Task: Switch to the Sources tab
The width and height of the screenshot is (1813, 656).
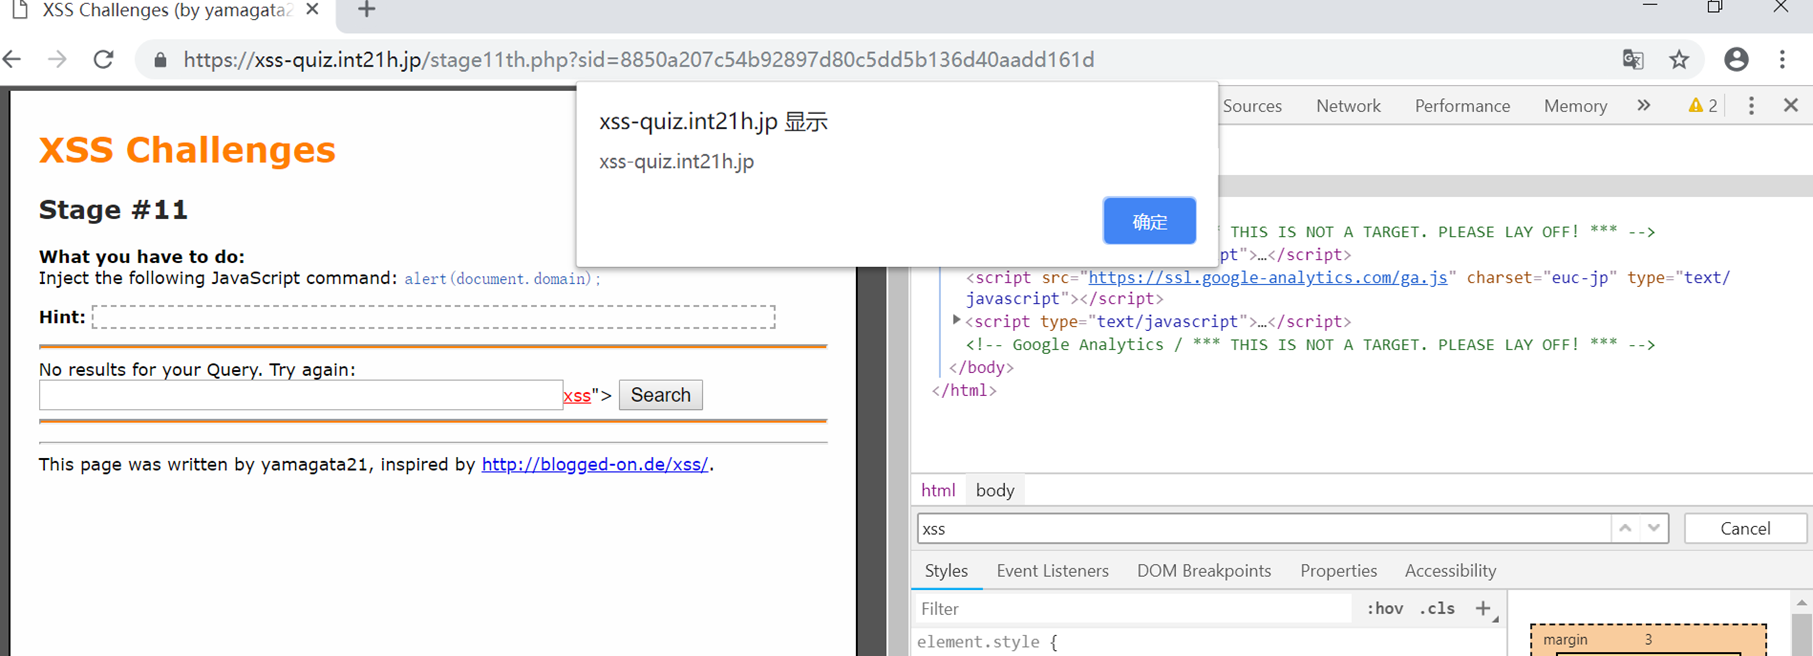Action: click(x=1252, y=106)
